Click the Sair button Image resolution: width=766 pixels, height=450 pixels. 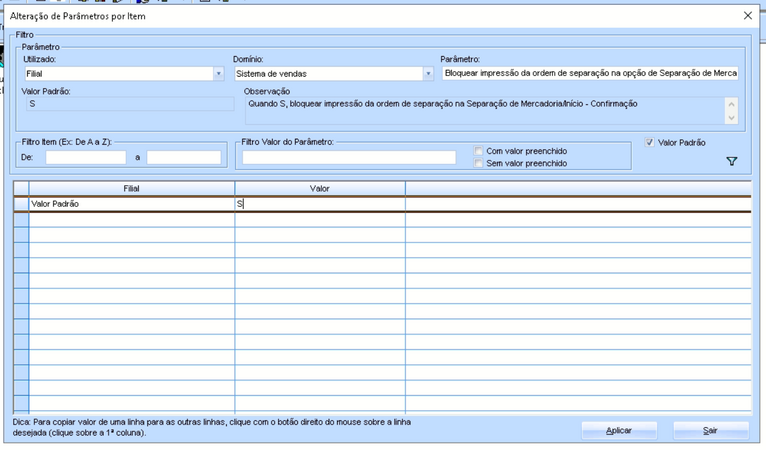pos(710,430)
